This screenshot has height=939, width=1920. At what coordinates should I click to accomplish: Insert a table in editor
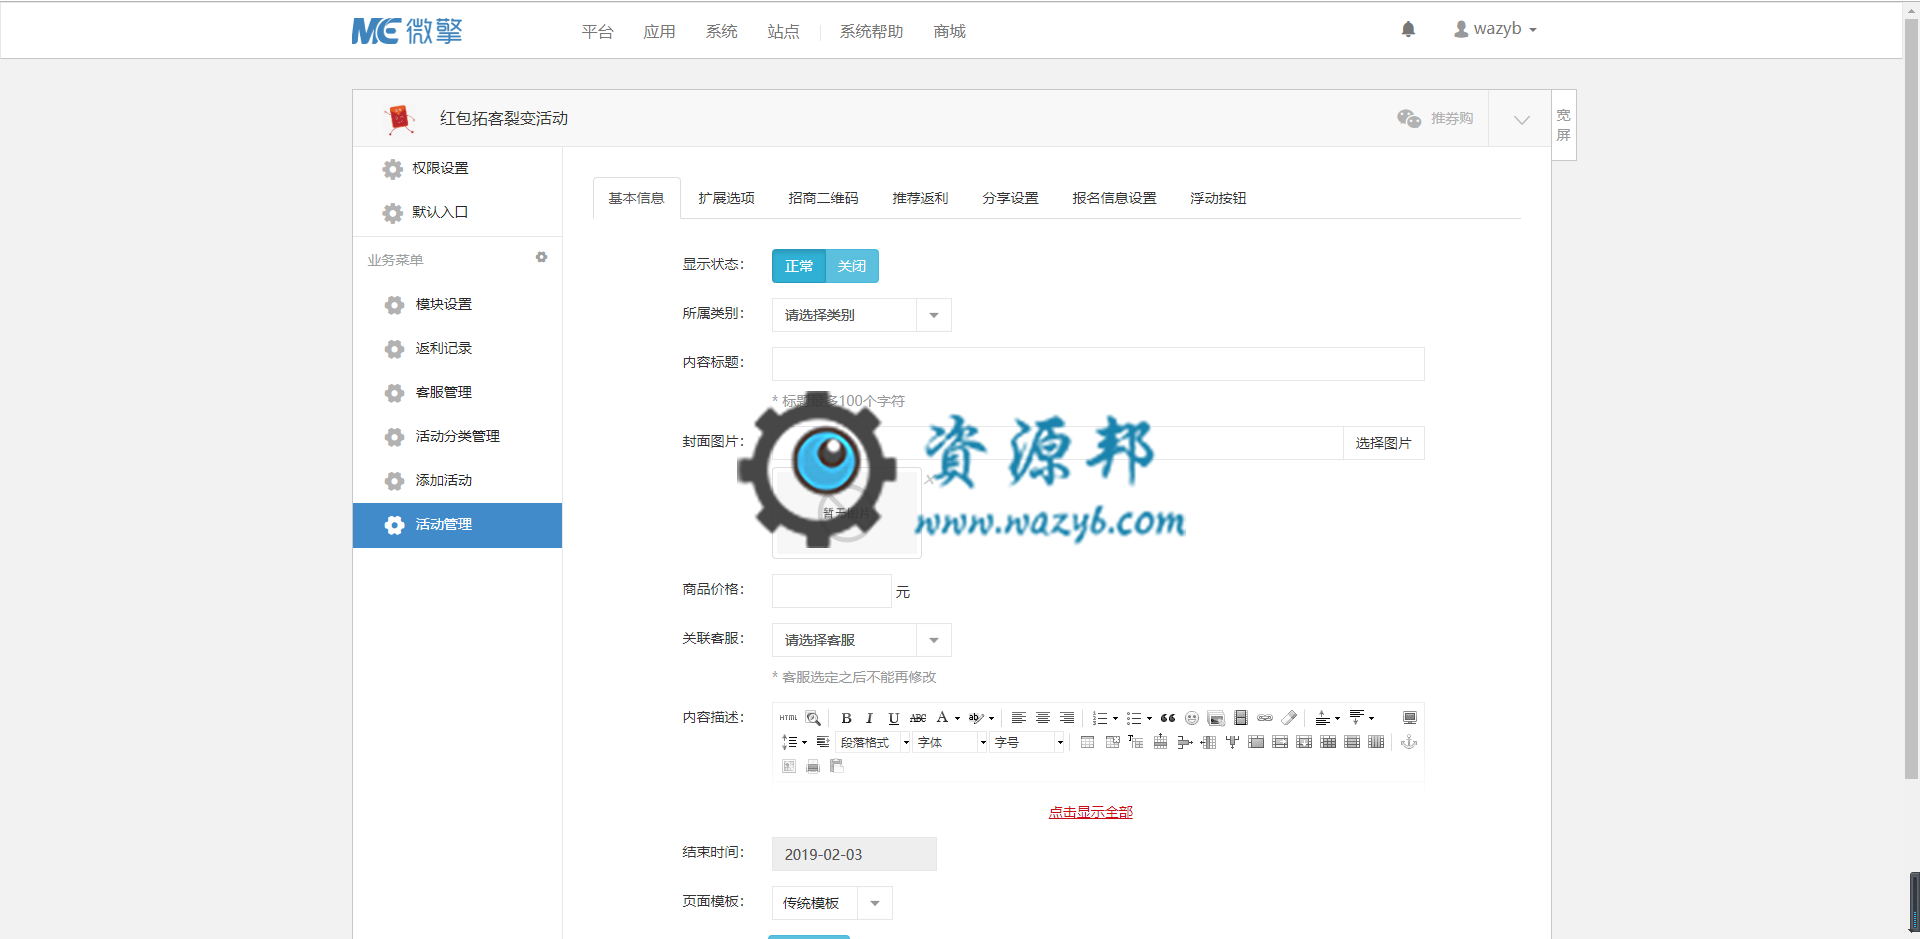(x=1087, y=742)
